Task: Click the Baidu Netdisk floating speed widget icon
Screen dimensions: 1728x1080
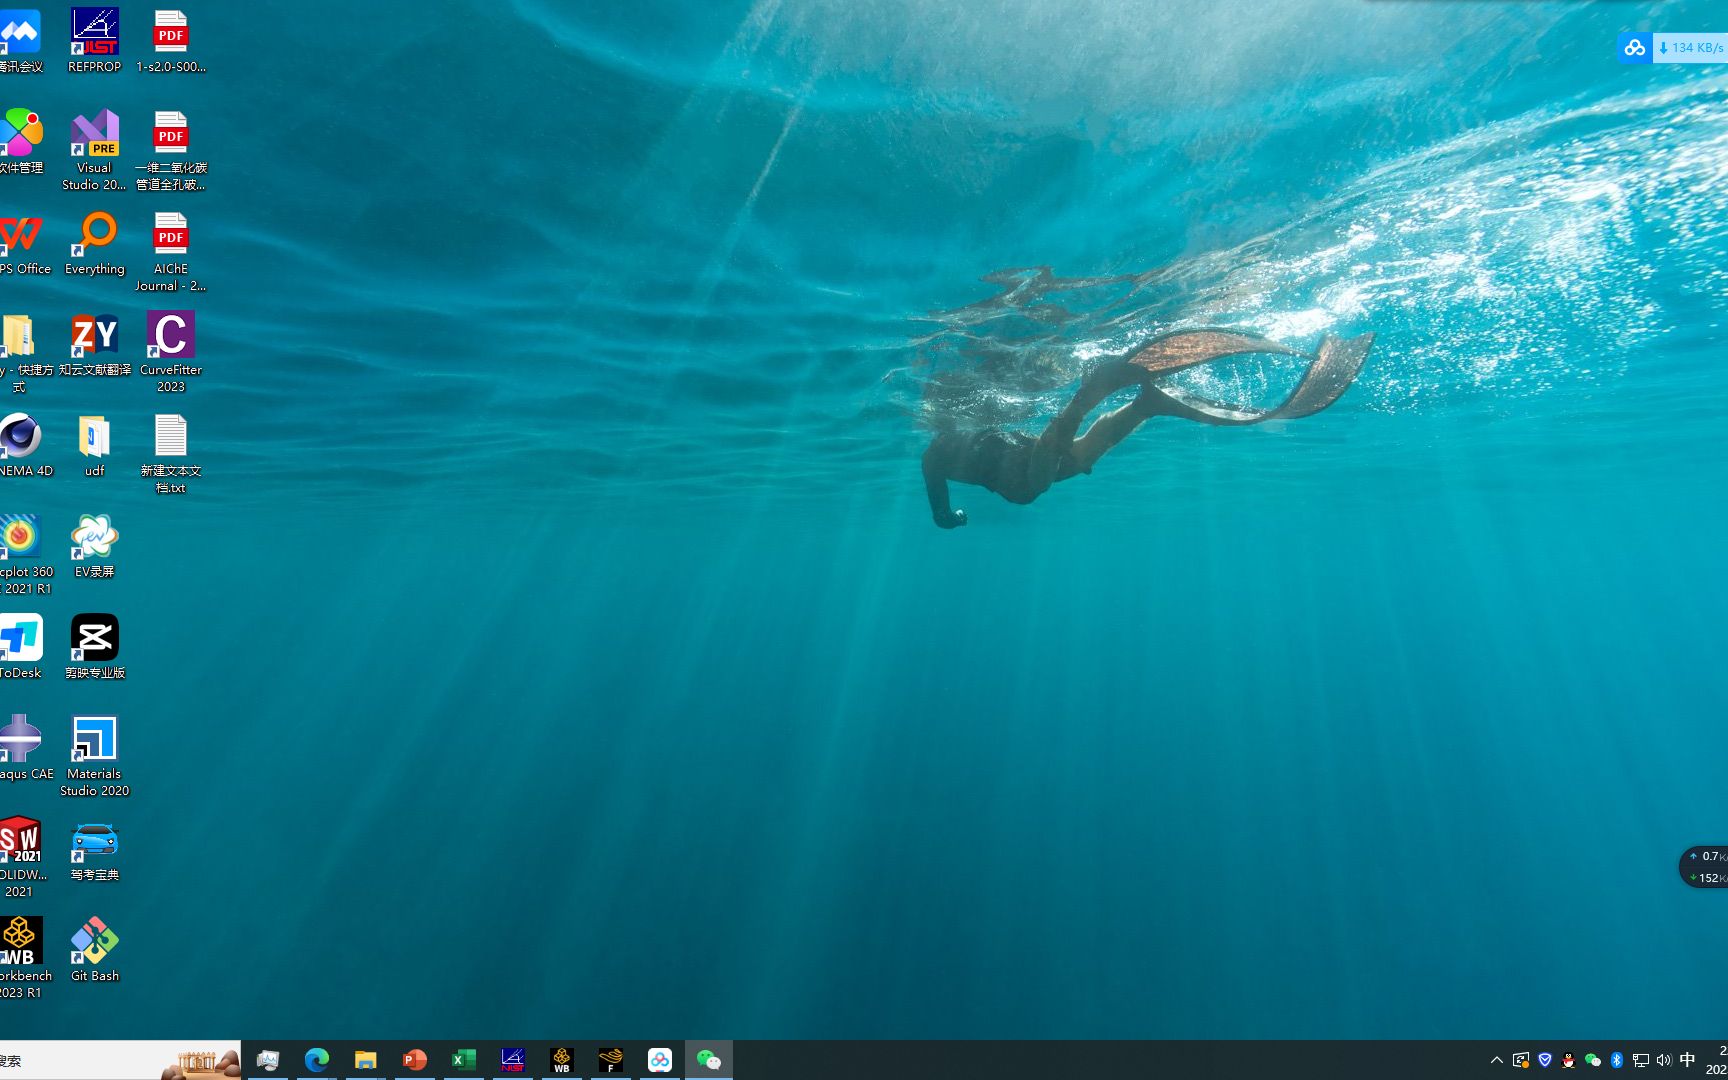Action: click(x=1635, y=48)
